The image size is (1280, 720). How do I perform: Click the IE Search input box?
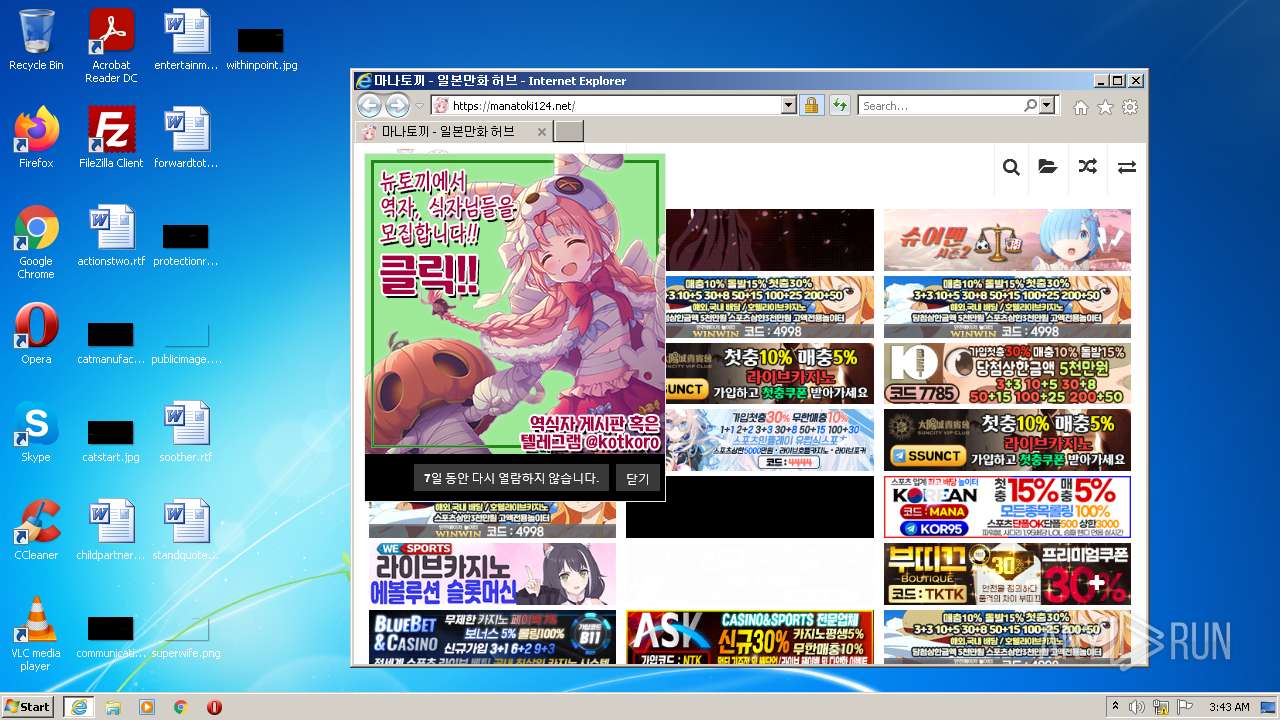click(940, 105)
